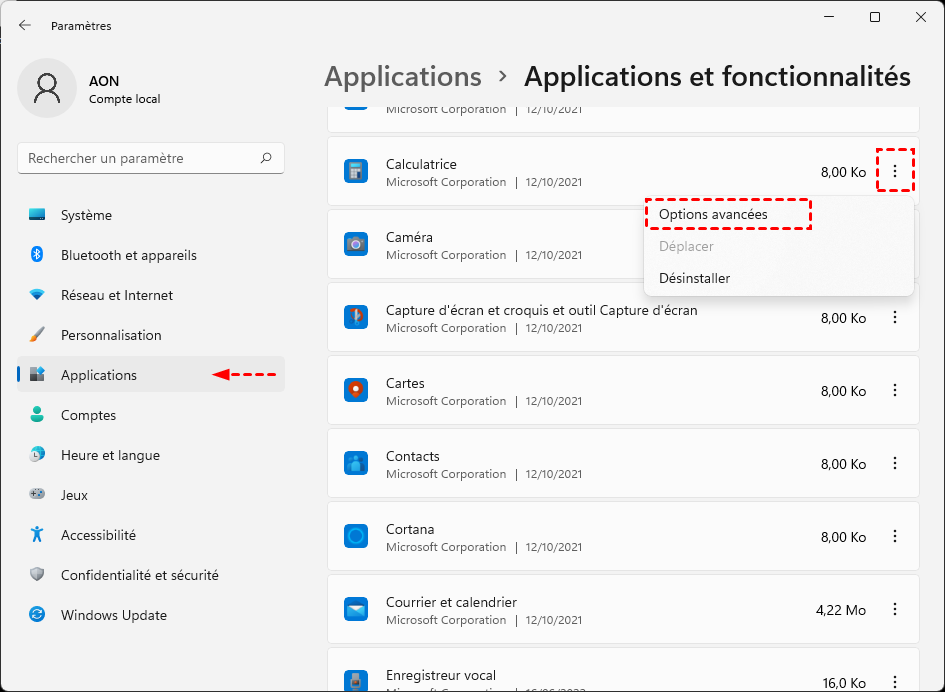Click the AON account profile picture
Image resolution: width=945 pixels, height=692 pixels.
point(47,88)
